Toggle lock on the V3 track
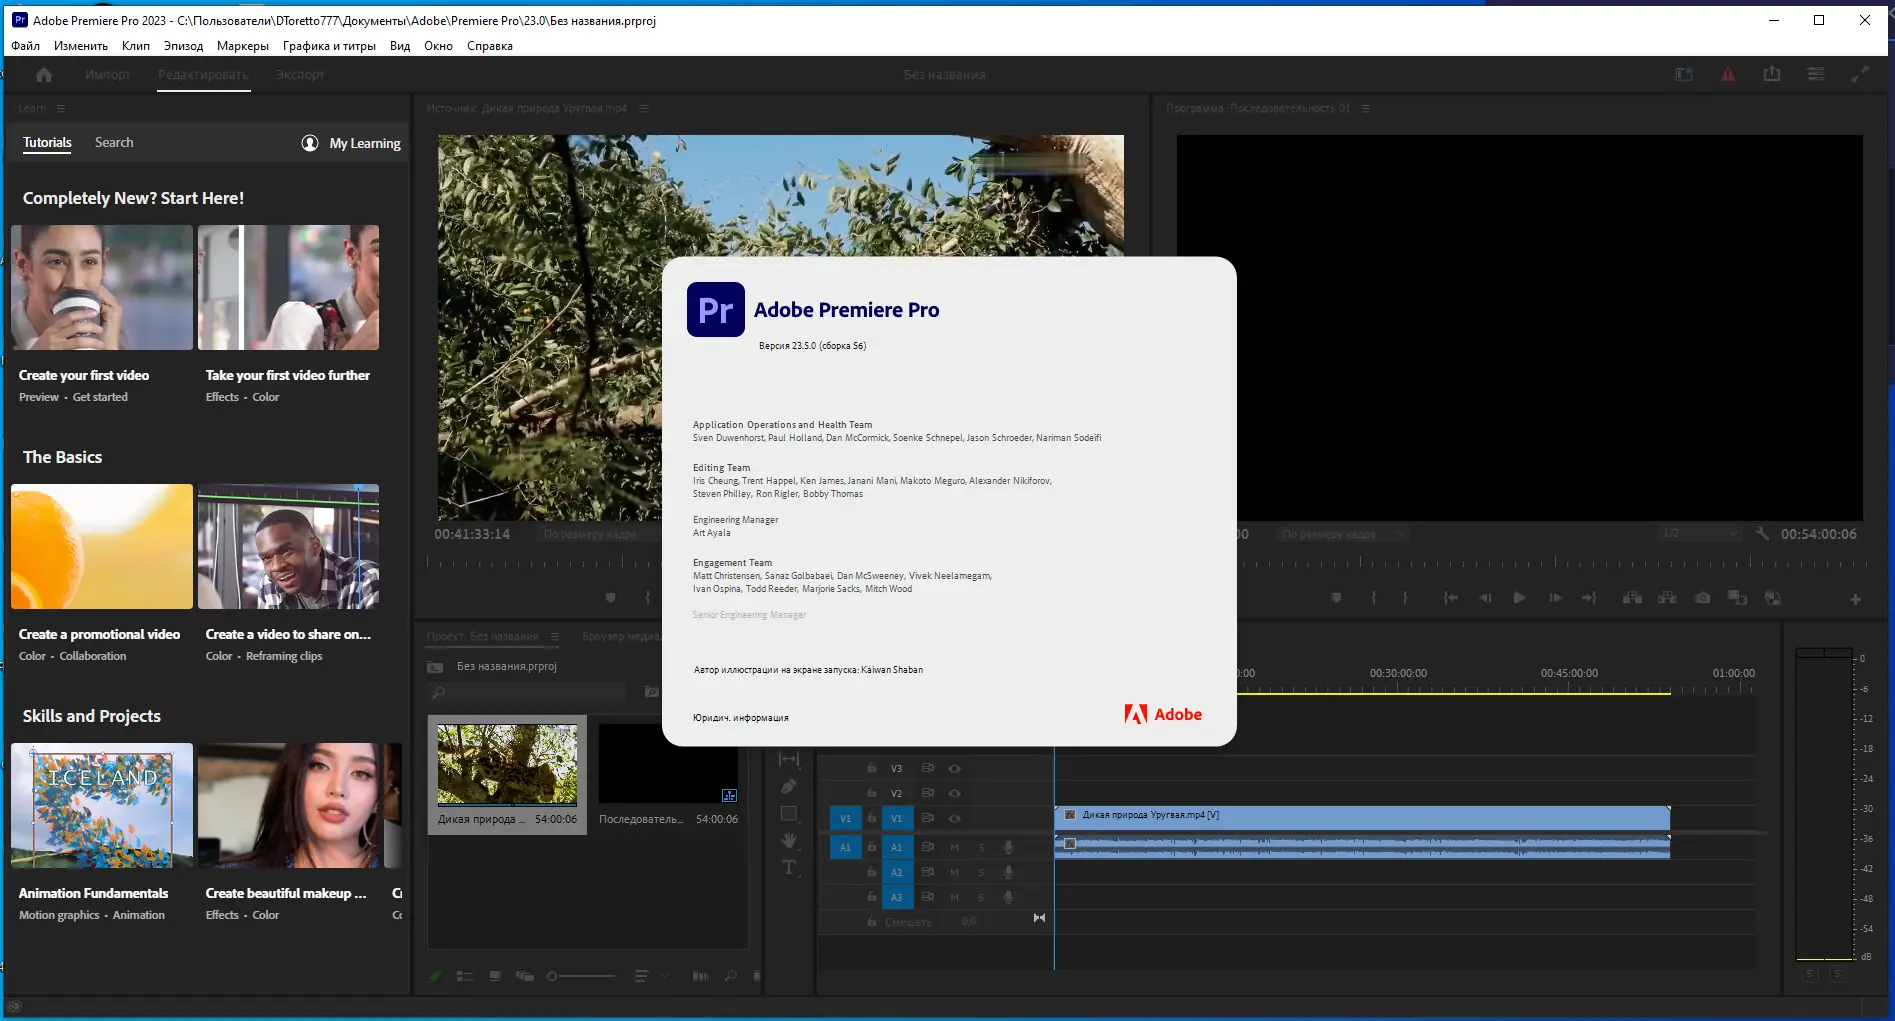 point(872,768)
